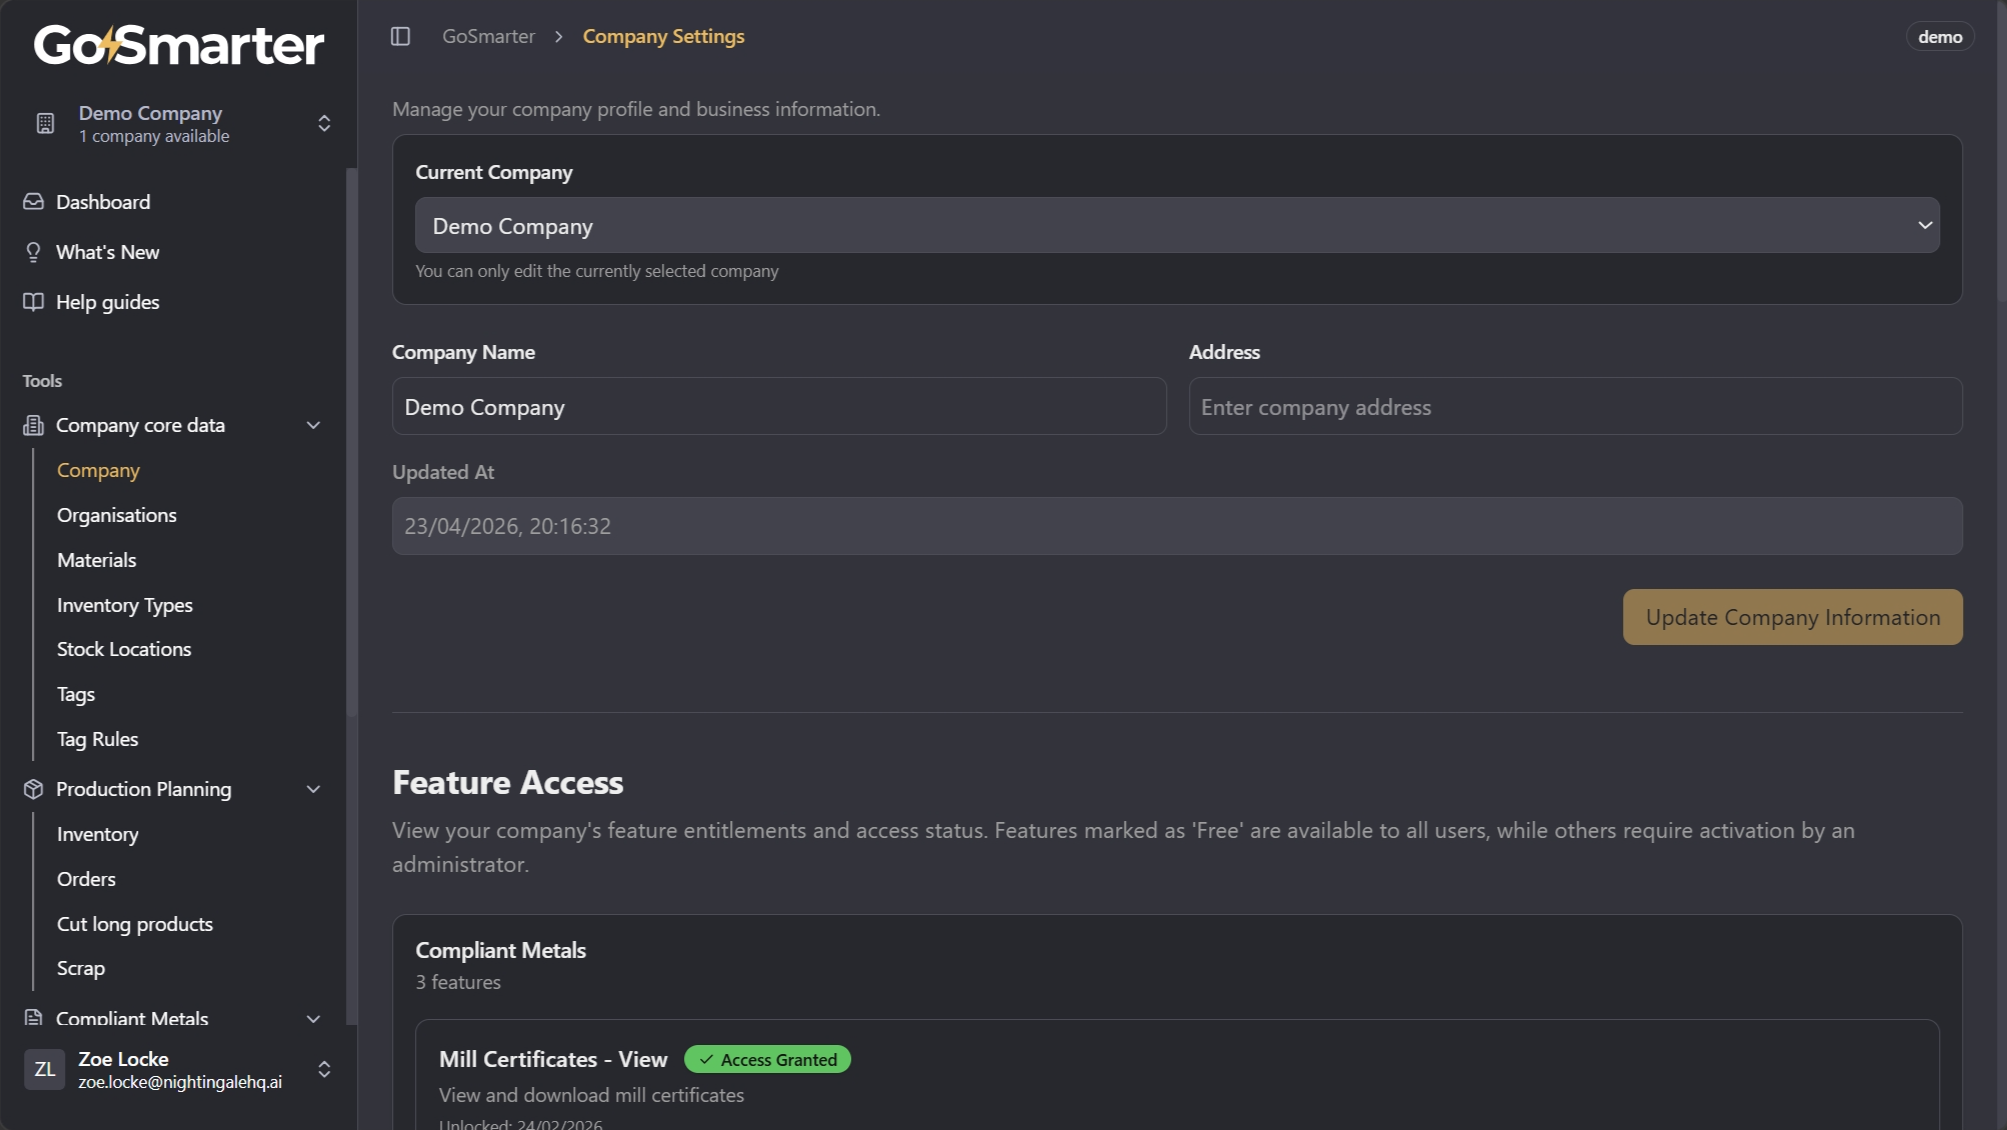This screenshot has height=1130, width=2007.
Task: Open Inventory Types
Action: pos(125,605)
